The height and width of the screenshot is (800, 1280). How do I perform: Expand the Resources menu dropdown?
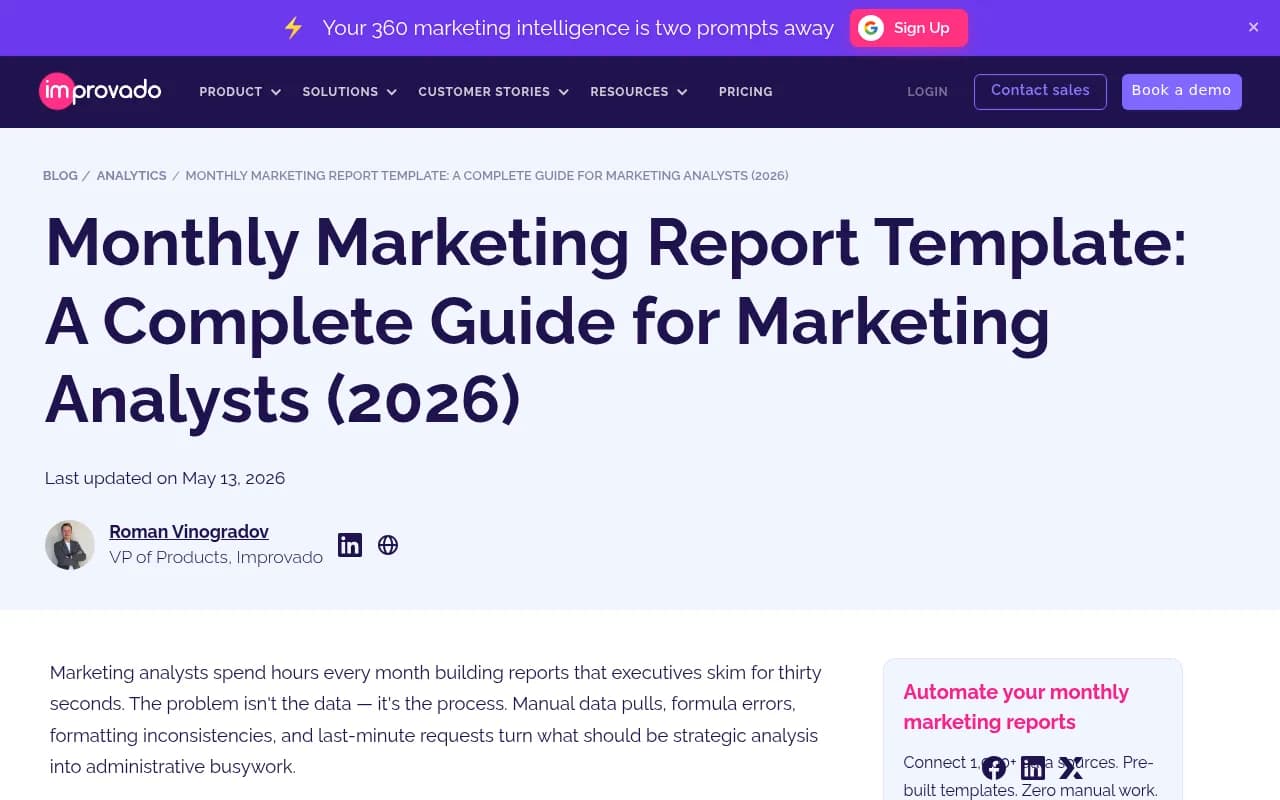[639, 92]
